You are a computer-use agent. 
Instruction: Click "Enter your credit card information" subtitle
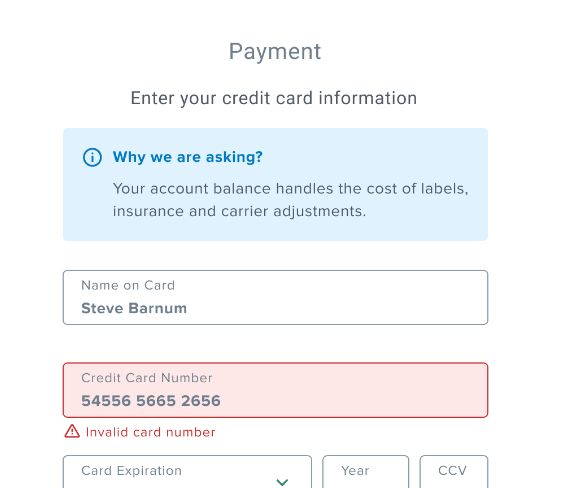274,98
